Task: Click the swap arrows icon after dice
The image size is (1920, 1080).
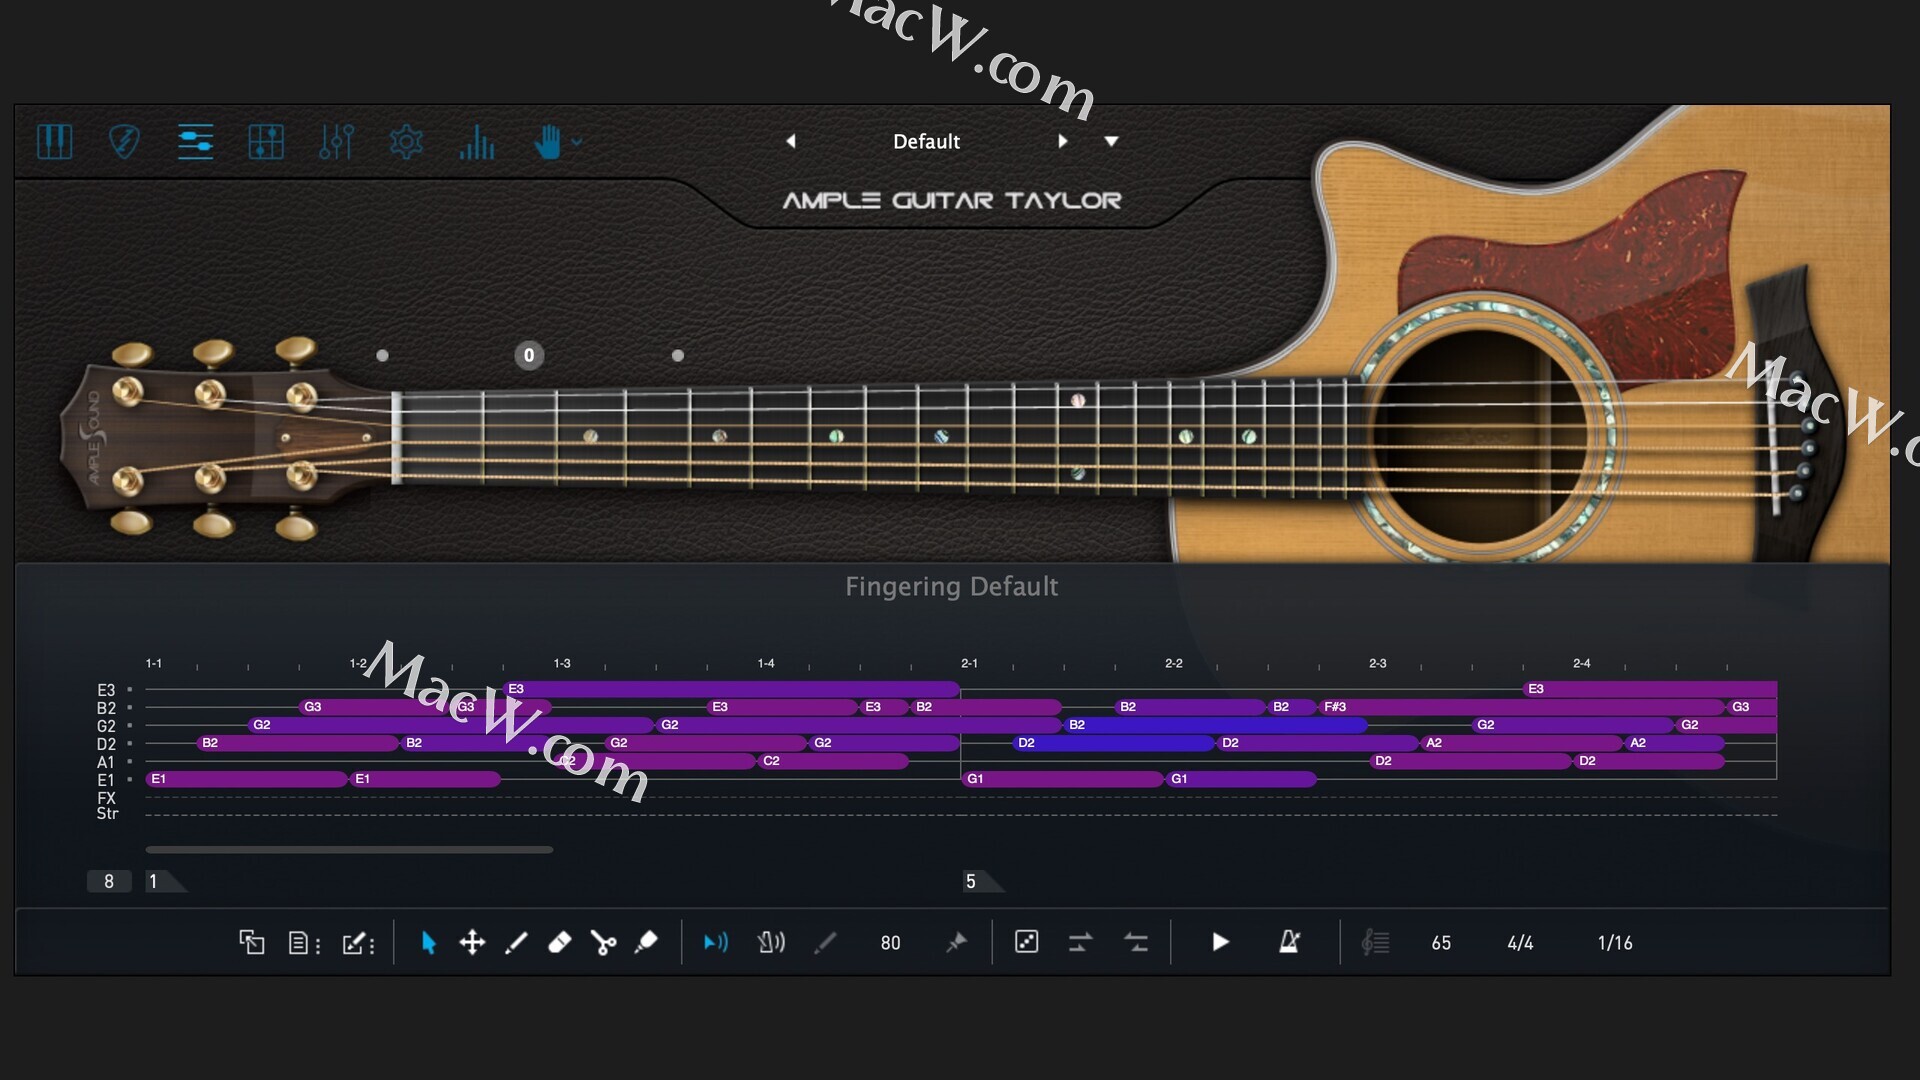Action: tap(1080, 942)
